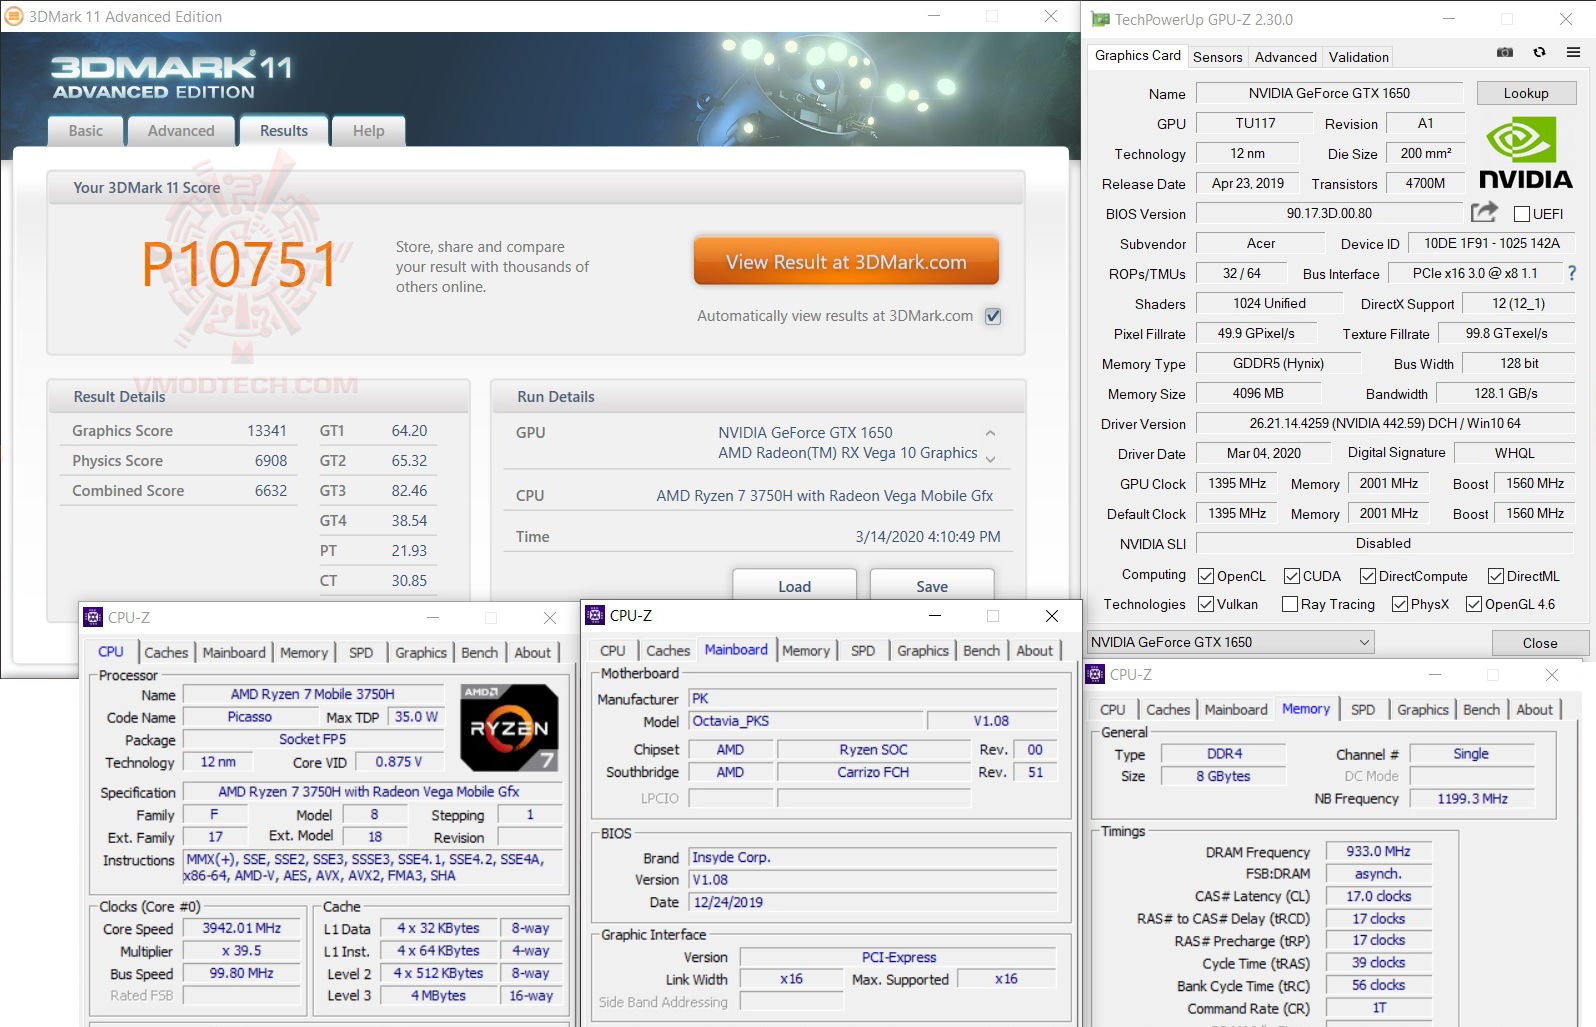
Task: Click the 3DMark 11 title bar icon
Action: (15, 16)
